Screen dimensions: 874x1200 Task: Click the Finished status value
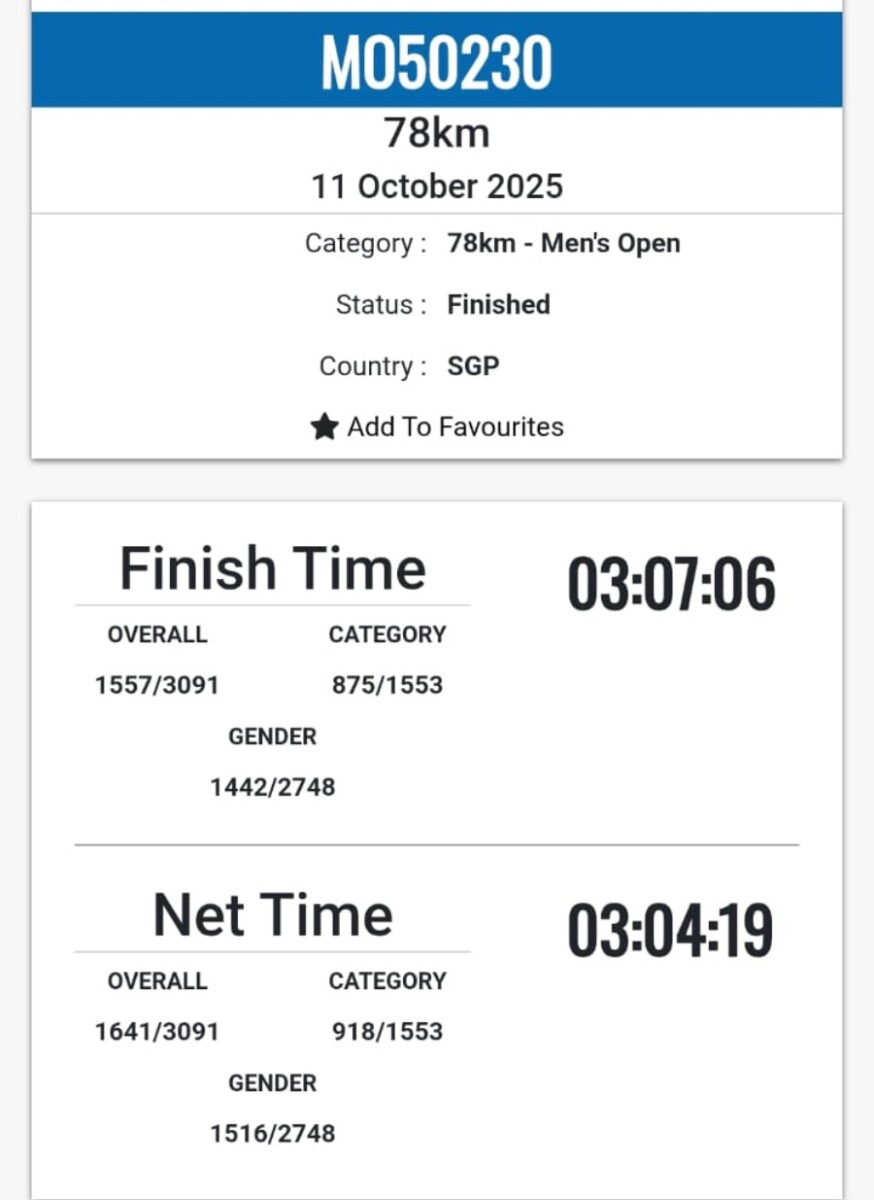[498, 304]
